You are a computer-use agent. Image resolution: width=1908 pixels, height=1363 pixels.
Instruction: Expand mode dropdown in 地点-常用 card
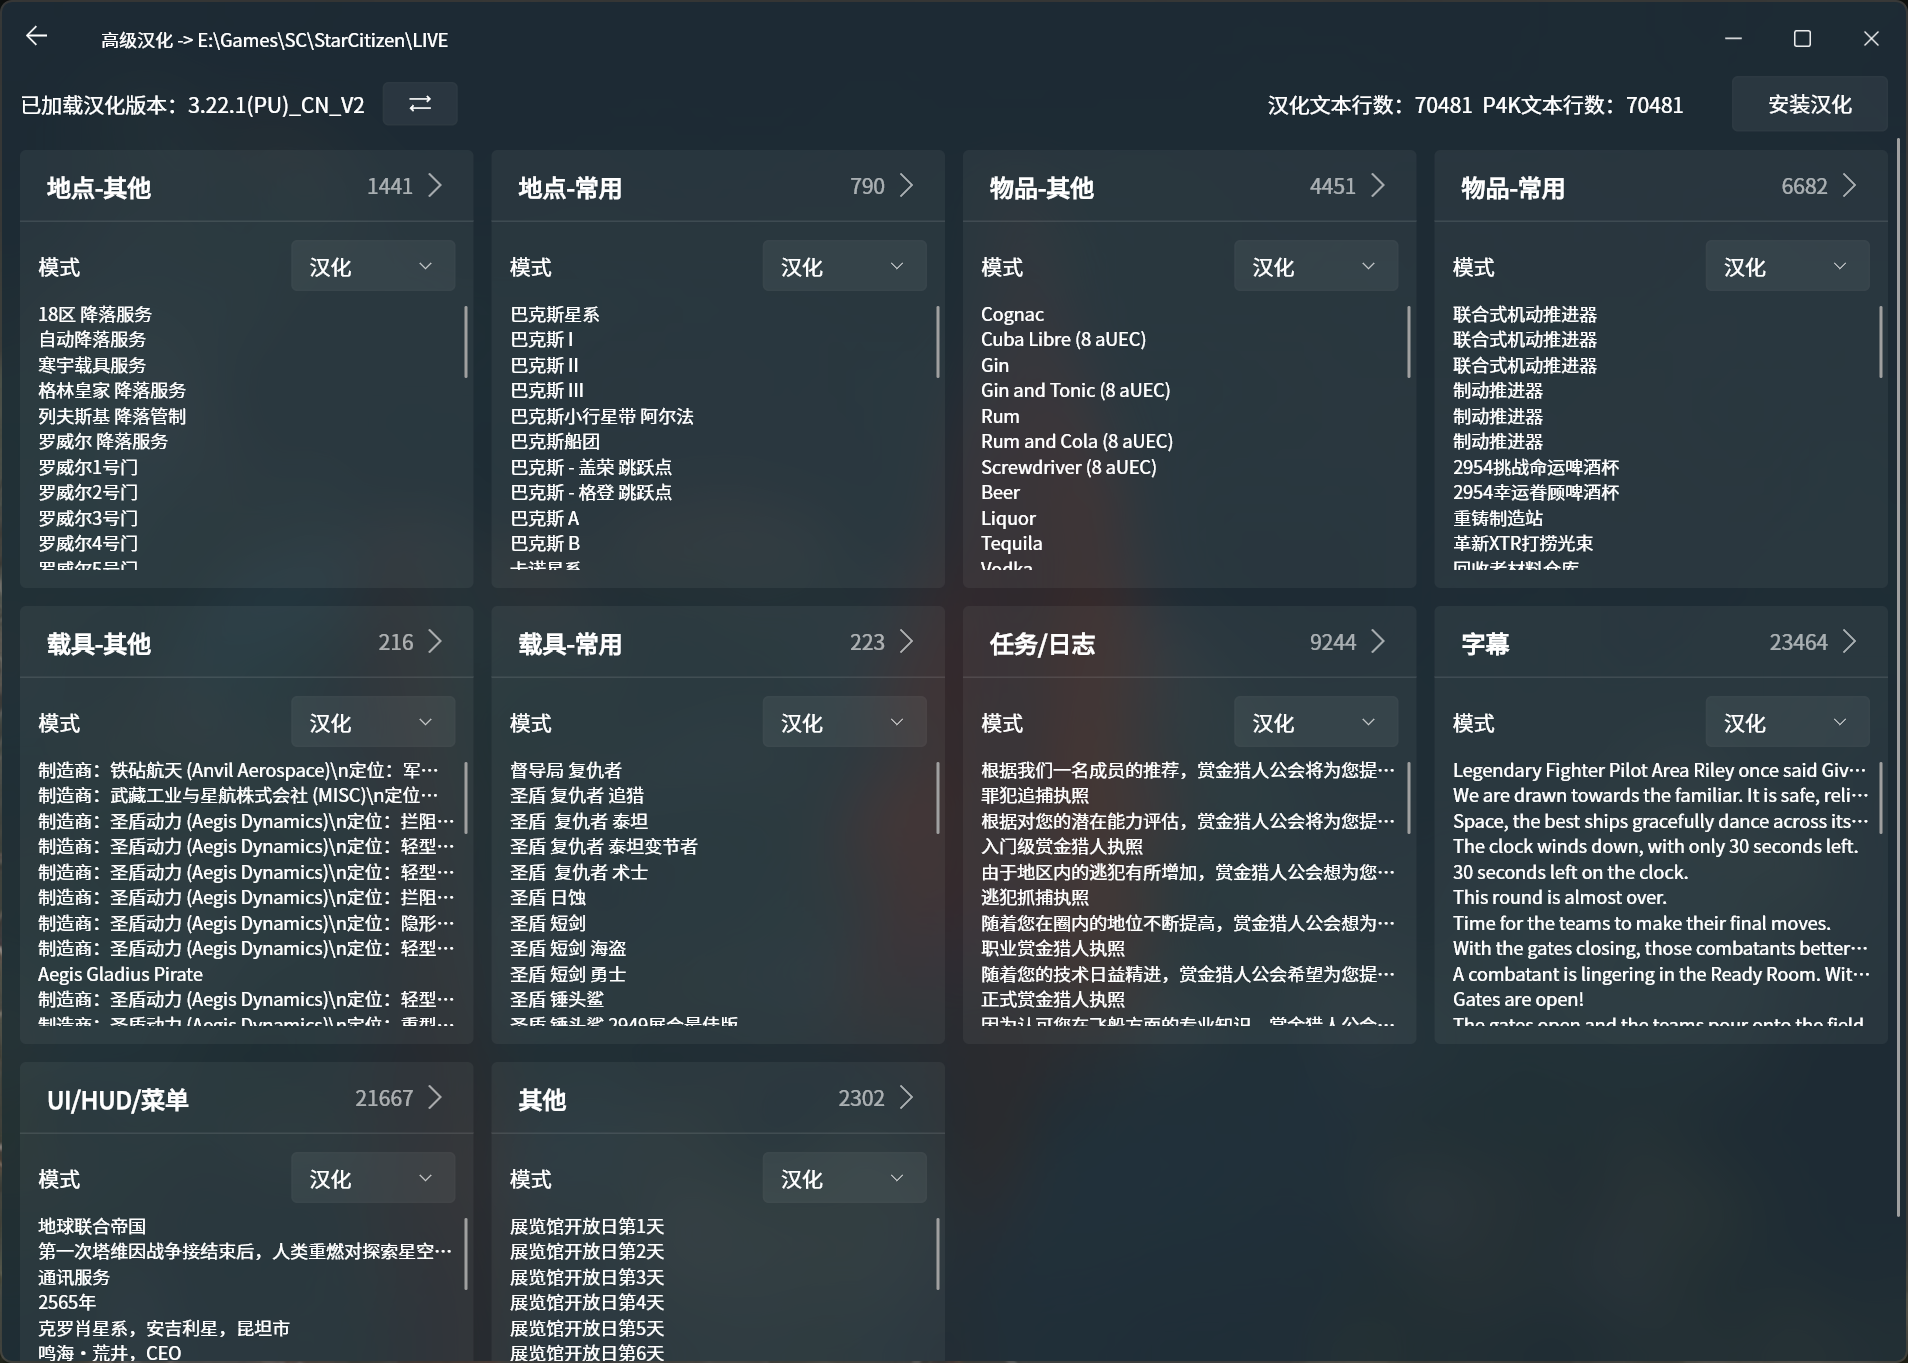coord(844,266)
